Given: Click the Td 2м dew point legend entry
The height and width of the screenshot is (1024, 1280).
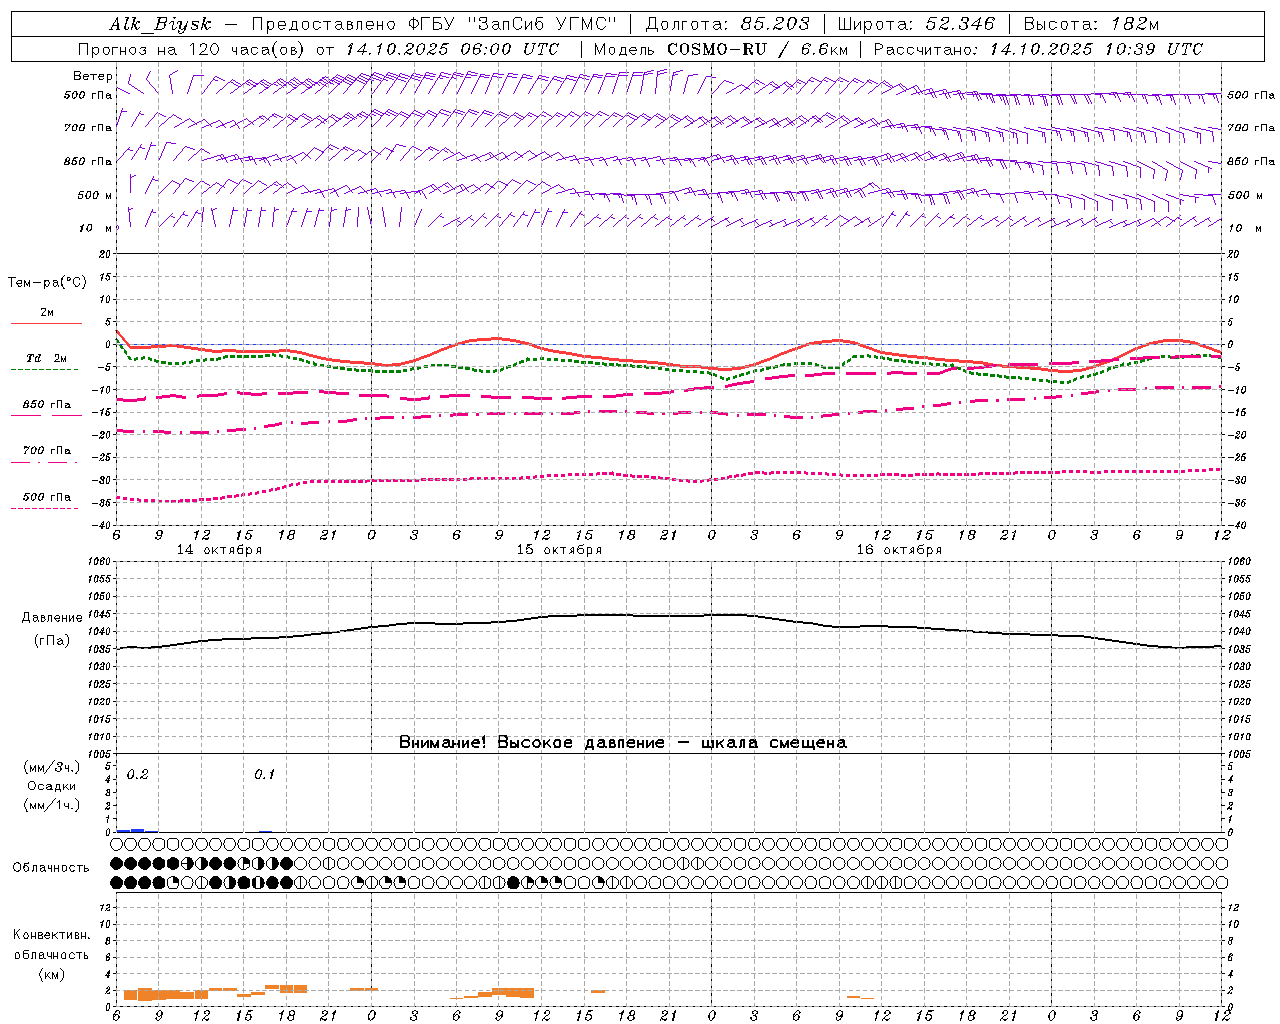Looking at the screenshot, I should pos(46,358).
